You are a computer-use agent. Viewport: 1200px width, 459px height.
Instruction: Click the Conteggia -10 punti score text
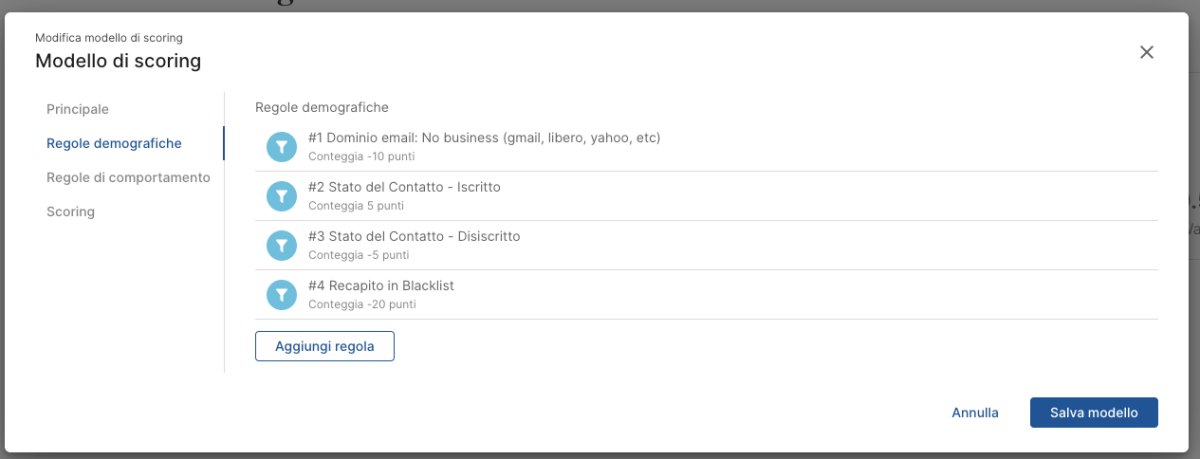pos(361,157)
